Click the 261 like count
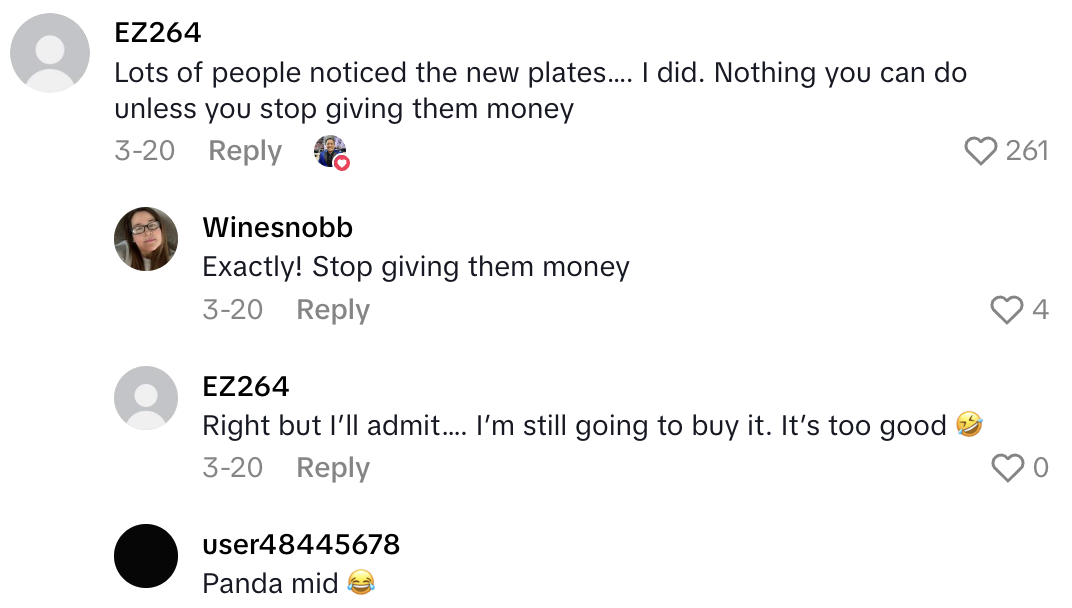The width and height of the screenshot is (1072, 608). tap(1027, 151)
